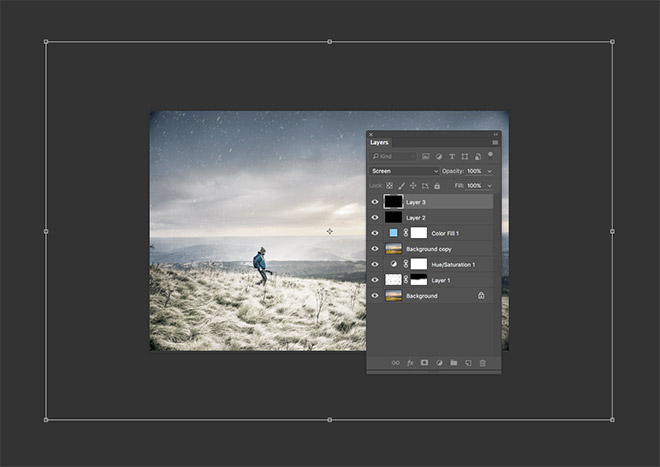
Task: Hide the Hue/Saturation 1 adjustment layer
Action: [375, 264]
